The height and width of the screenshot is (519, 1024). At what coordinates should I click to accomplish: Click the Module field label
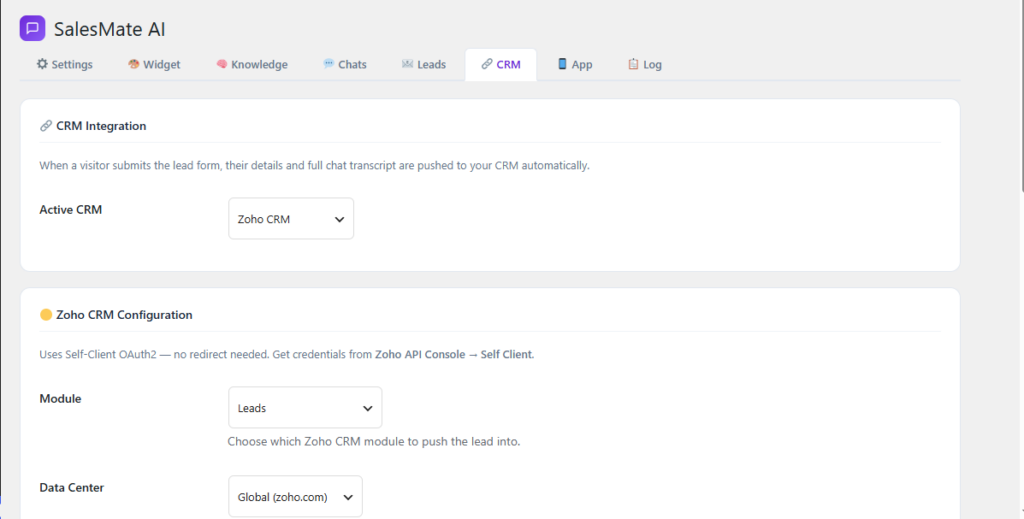pyautogui.click(x=60, y=398)
